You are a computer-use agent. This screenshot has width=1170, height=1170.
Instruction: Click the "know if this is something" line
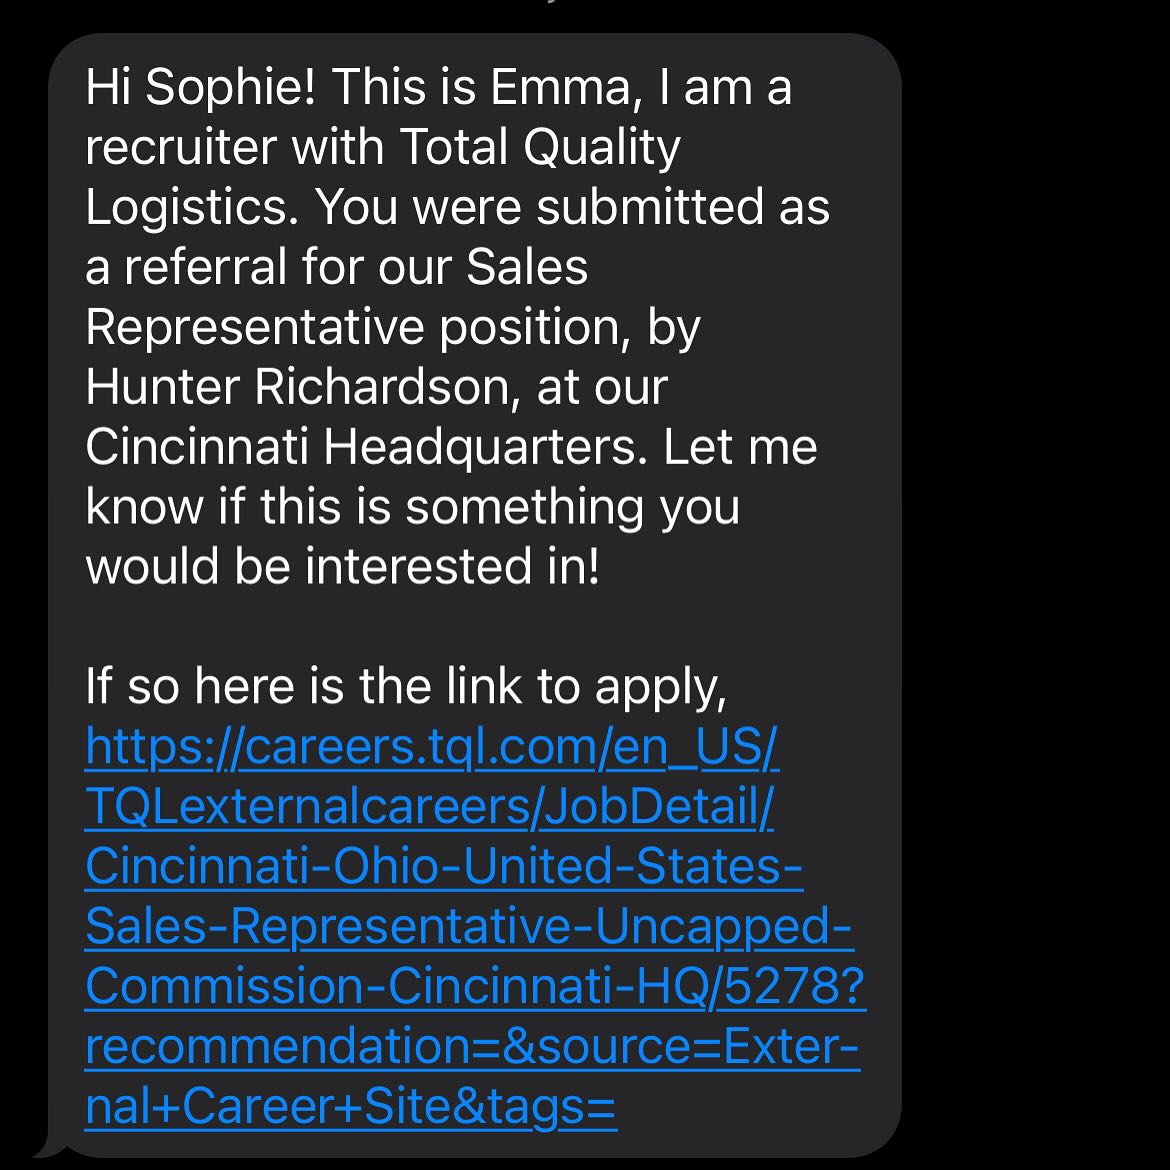click(412, 507)
